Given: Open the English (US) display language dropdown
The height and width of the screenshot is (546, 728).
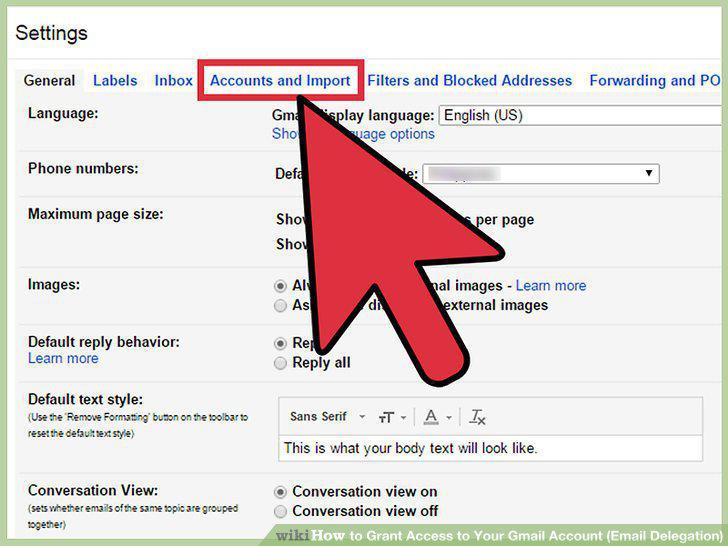Looking at the screenshot, I should coord(580,115).
